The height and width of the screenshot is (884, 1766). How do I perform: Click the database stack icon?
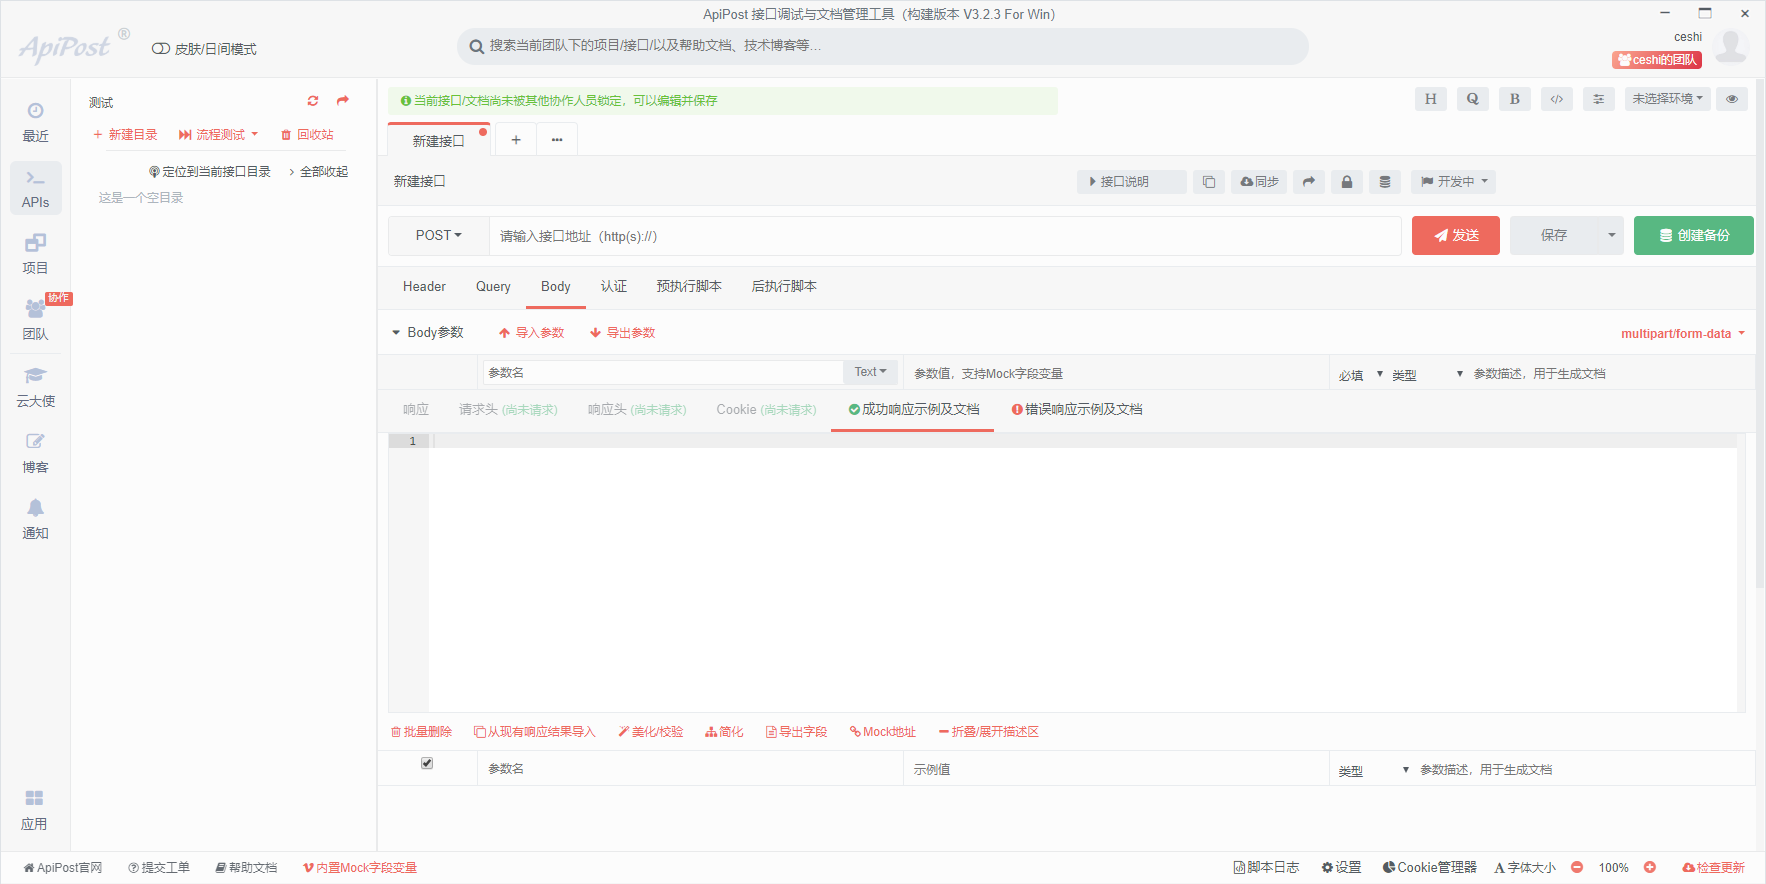1385,182
